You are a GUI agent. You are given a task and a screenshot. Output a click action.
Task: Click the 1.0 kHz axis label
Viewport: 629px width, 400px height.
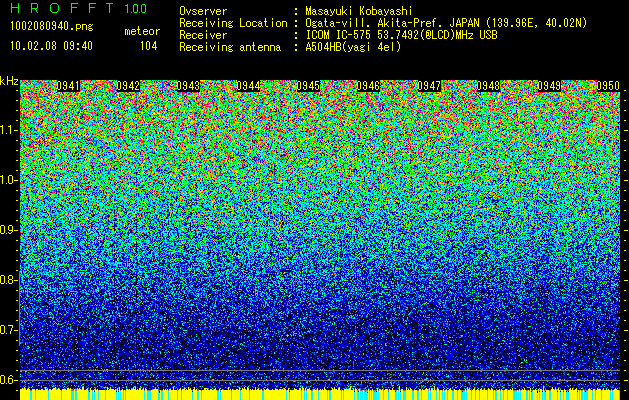pos(8,180)
